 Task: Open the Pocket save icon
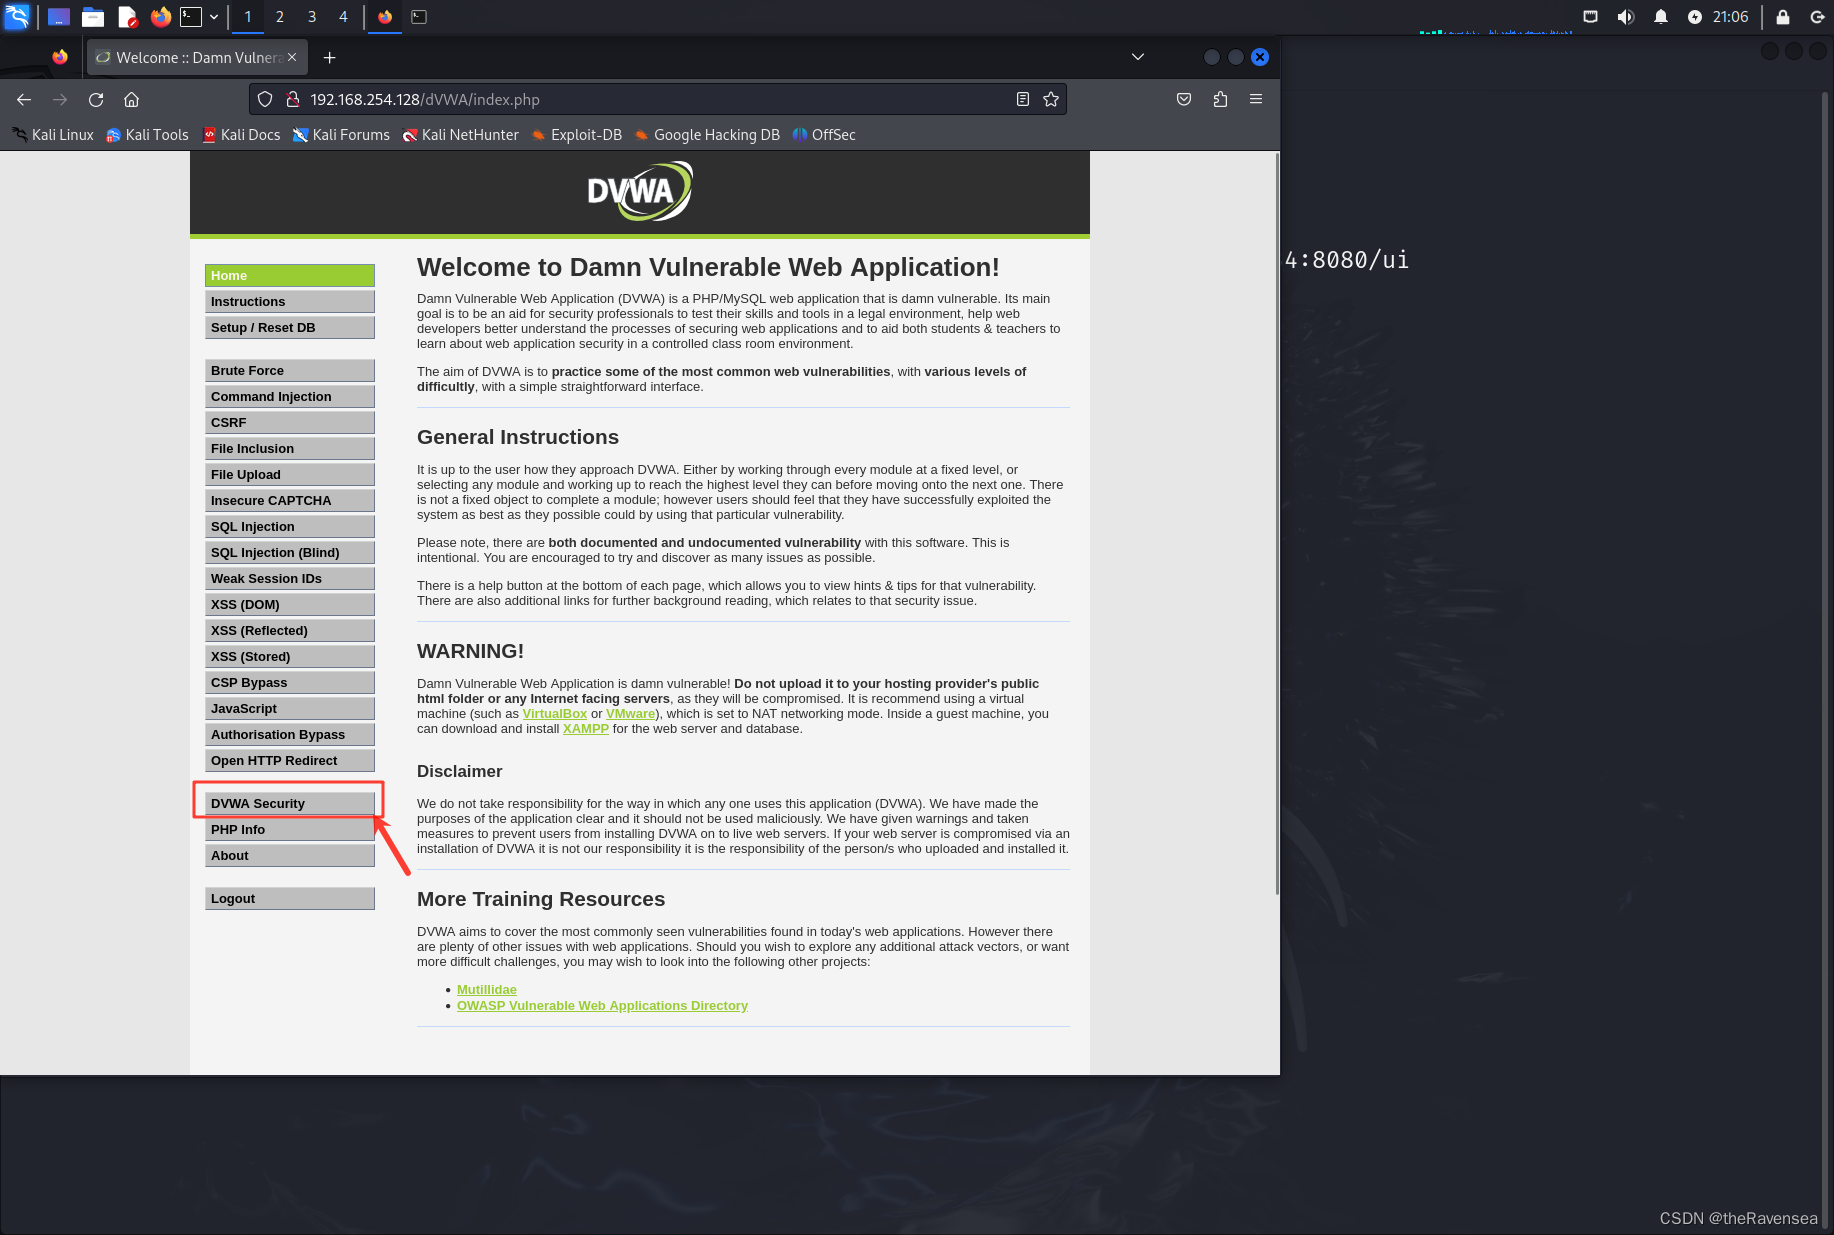tap(1184, 99)
